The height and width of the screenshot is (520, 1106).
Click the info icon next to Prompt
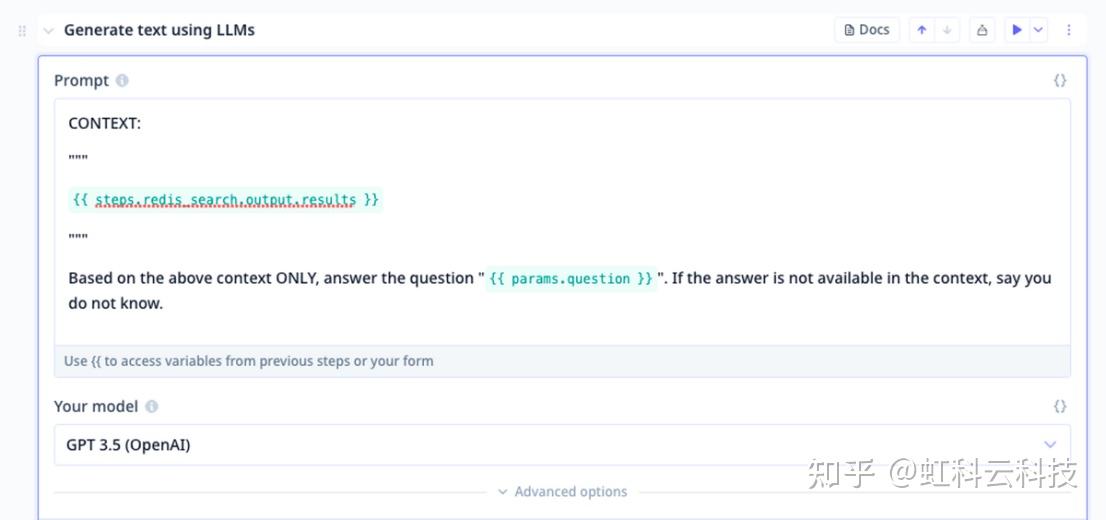122,80
